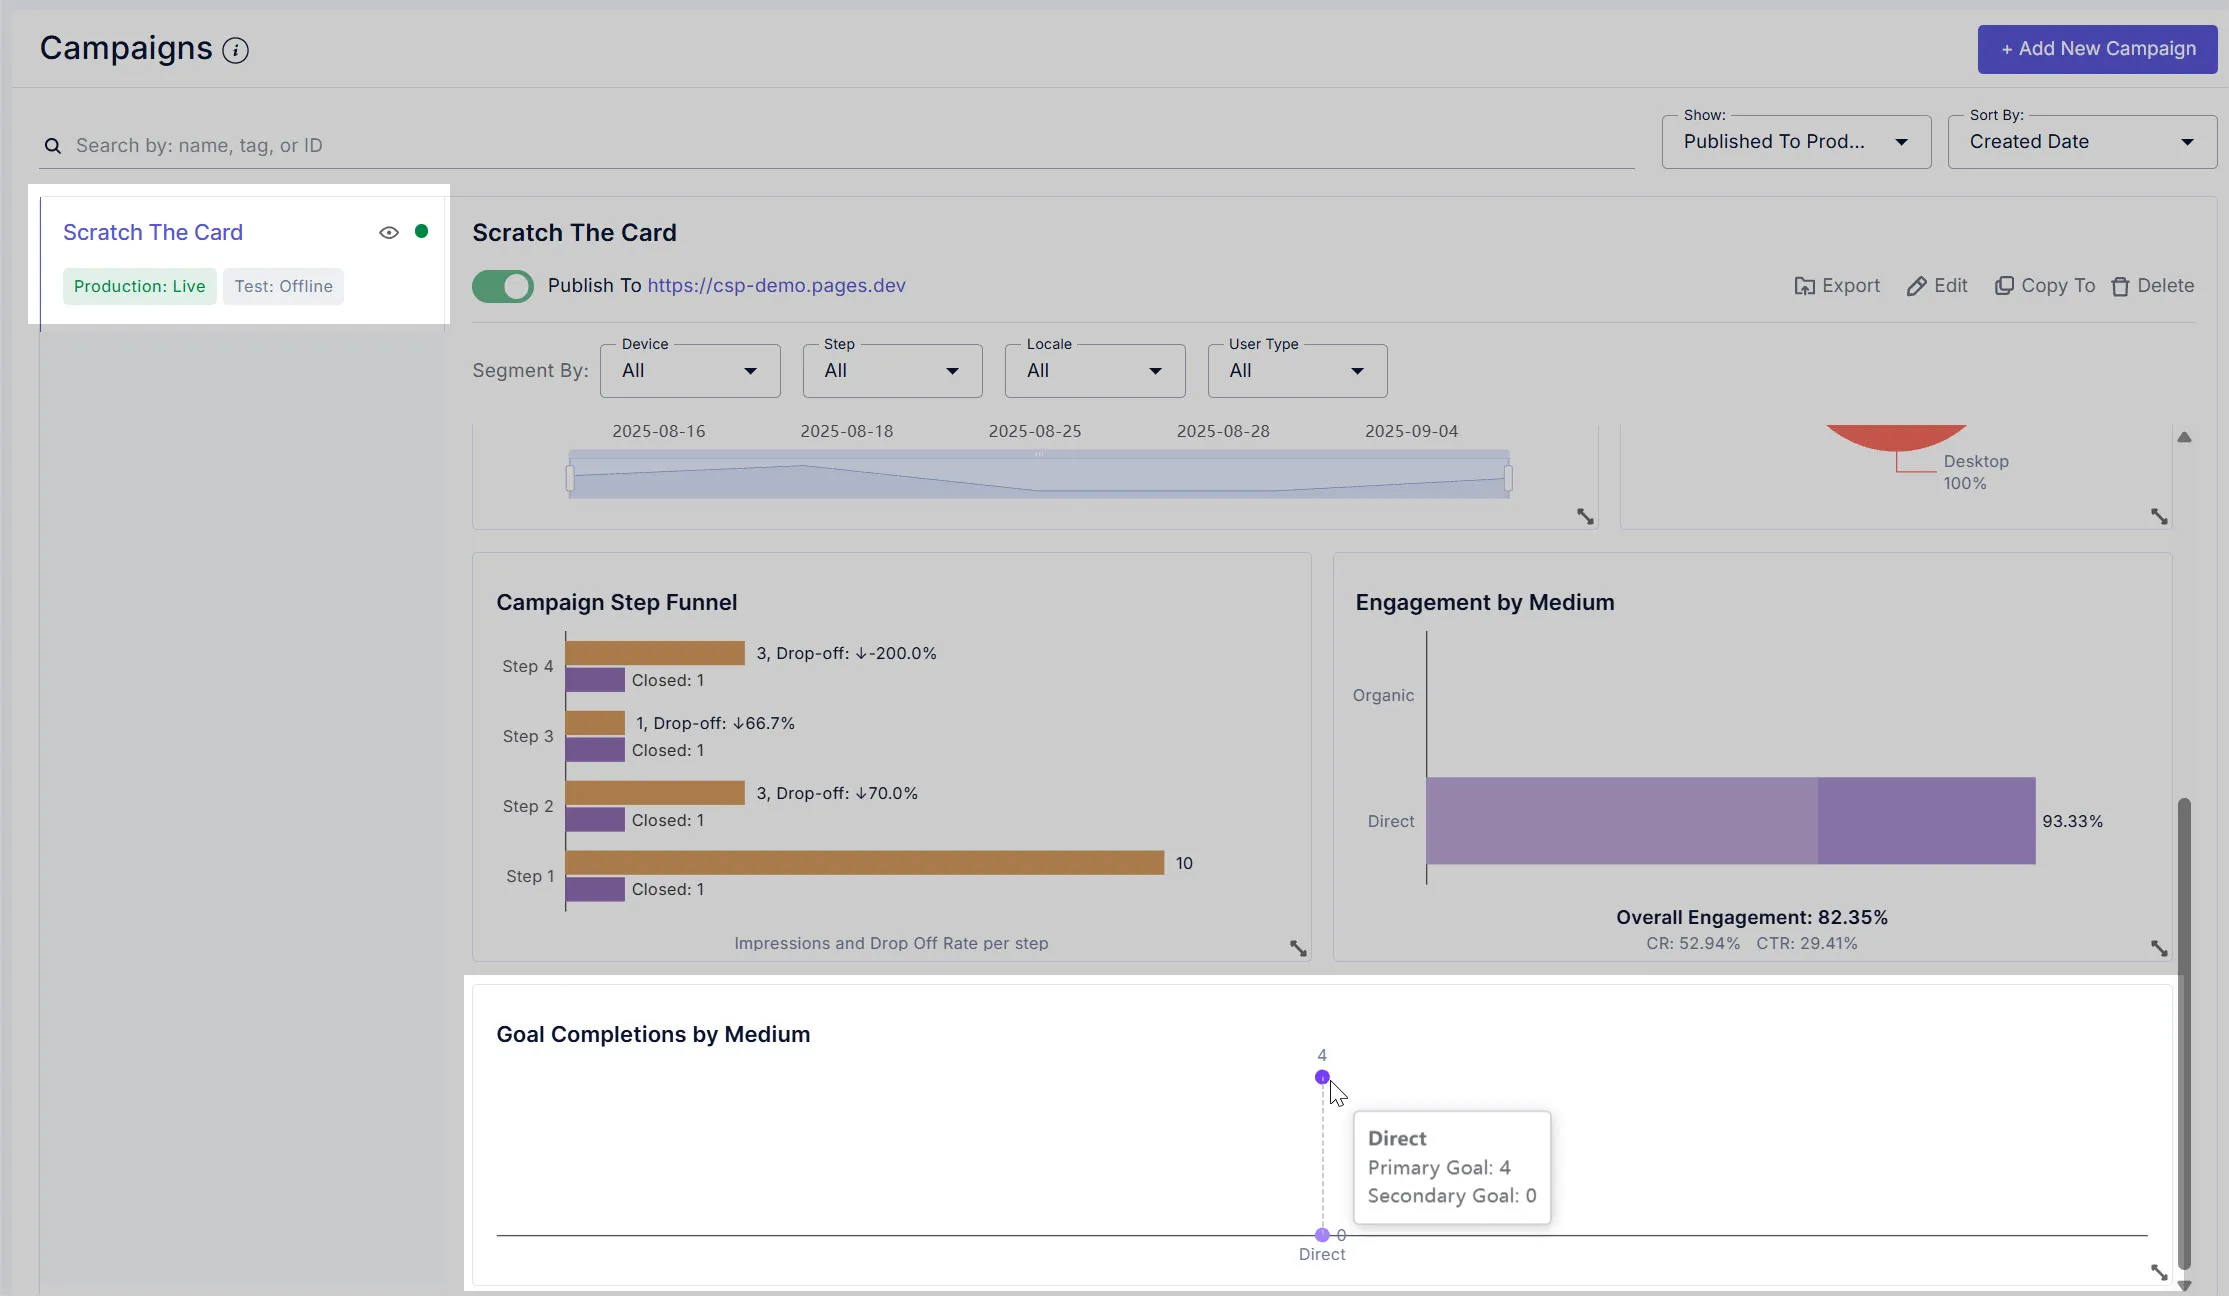Viewport: 2229px width, 1296px height.
Task: Expand the Goal Completions by Medium chart
Action: [x=2159, y=1272]
